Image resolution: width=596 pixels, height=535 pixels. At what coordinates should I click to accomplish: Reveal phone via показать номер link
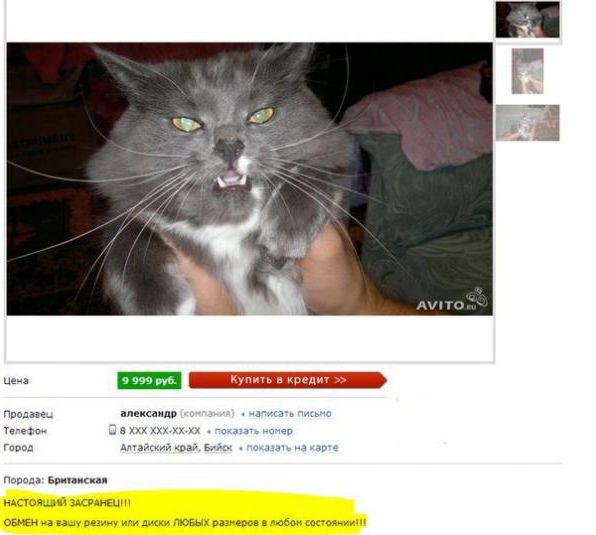[x=254, y=431]
